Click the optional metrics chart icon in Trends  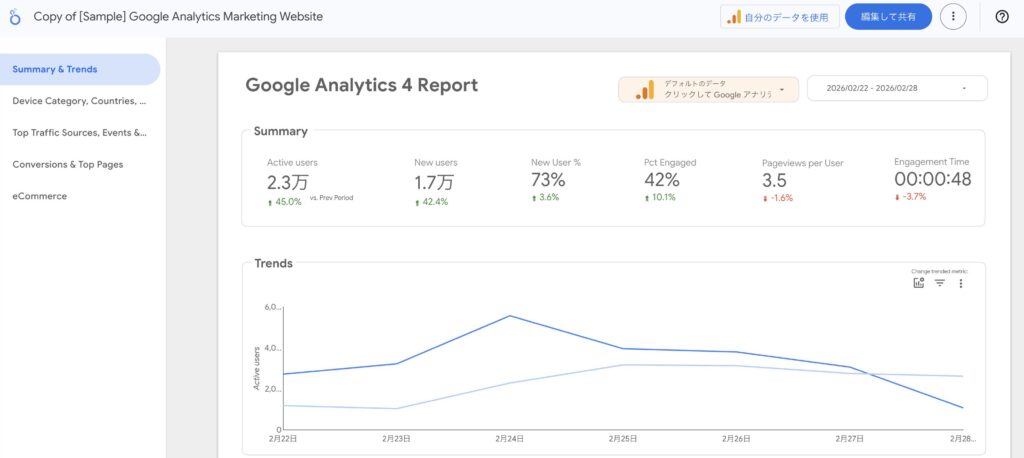(919, 283)
